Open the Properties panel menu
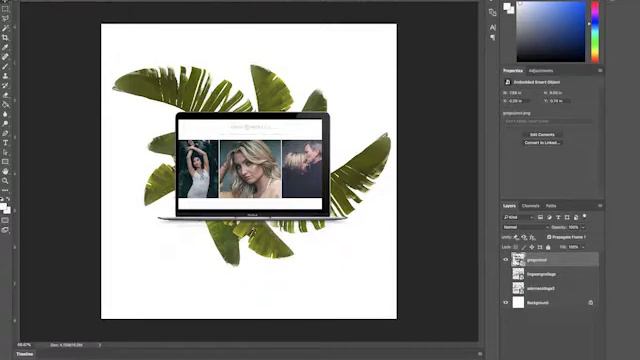640x360 pixels. pos(600,71)
